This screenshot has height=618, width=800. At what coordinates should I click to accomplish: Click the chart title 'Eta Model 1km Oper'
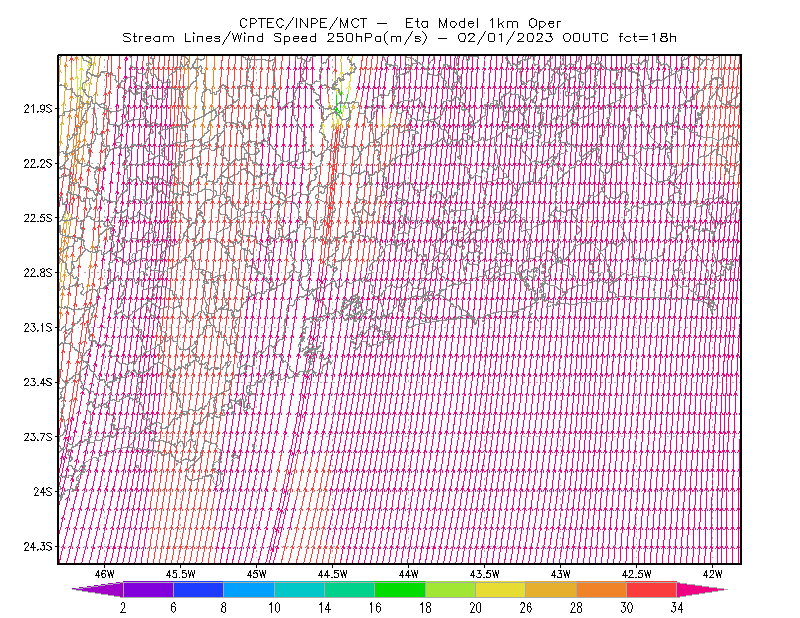point(483,23)
